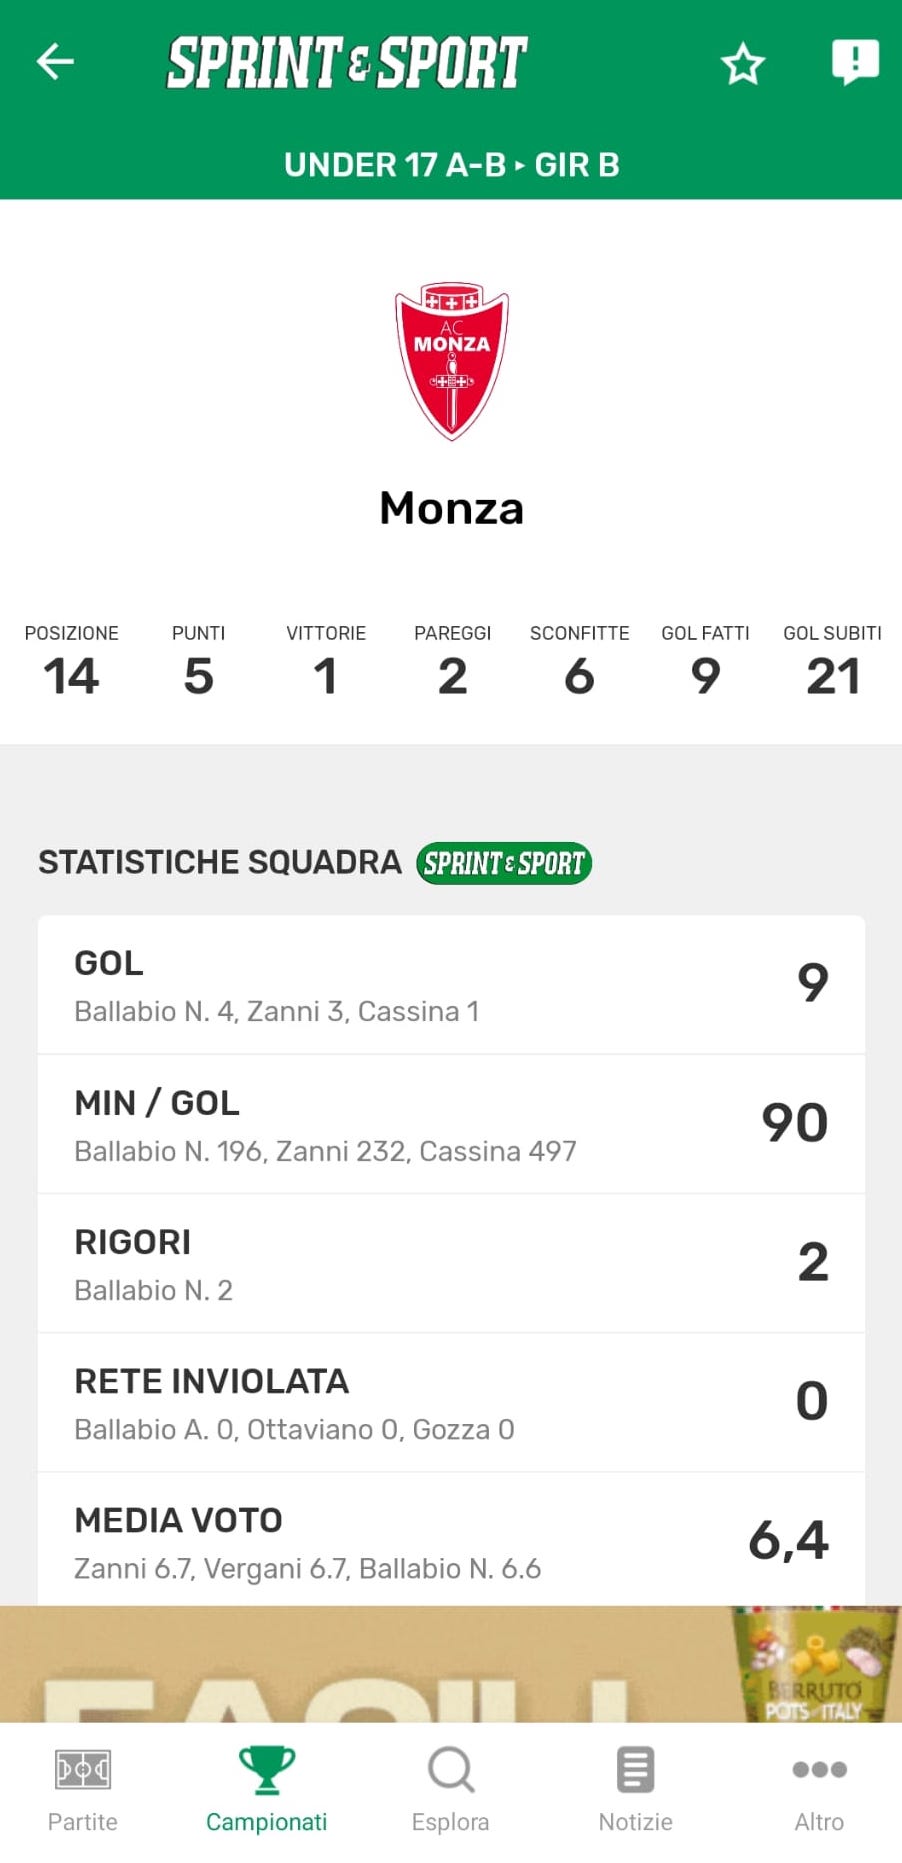902x1863 pixels.
Task: Open the Under 17 A-B Gir B breadcrumb
Action: pos(452,165)
